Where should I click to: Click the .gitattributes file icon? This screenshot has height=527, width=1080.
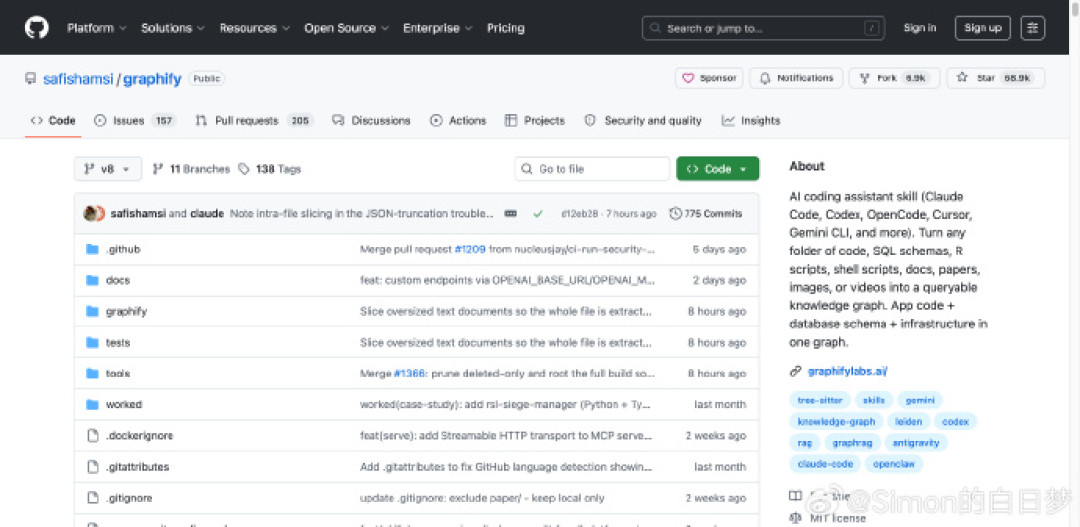92,466
